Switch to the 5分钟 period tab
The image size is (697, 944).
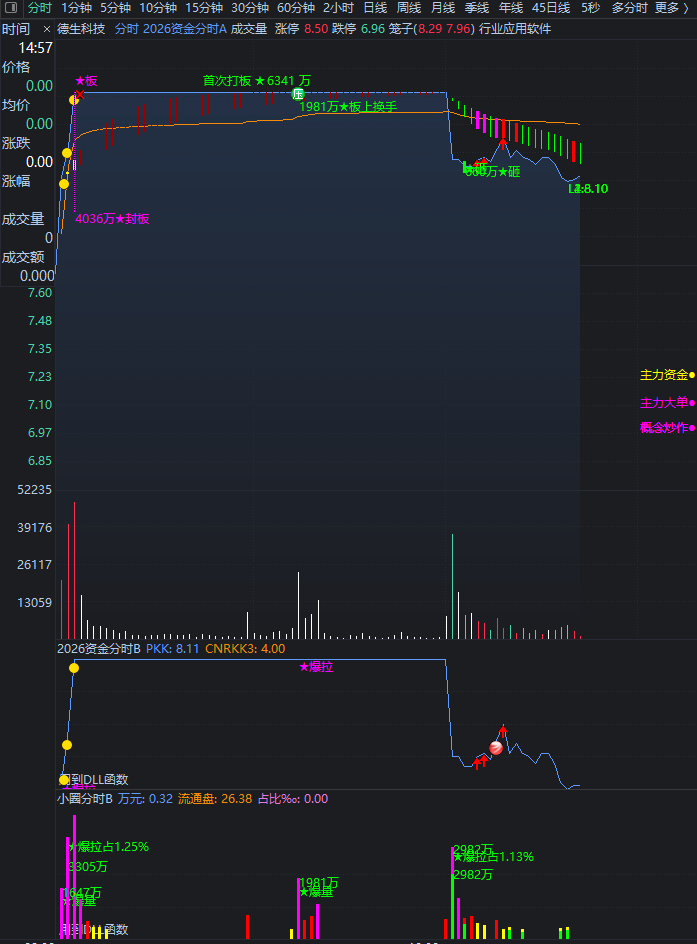(116, 8)
